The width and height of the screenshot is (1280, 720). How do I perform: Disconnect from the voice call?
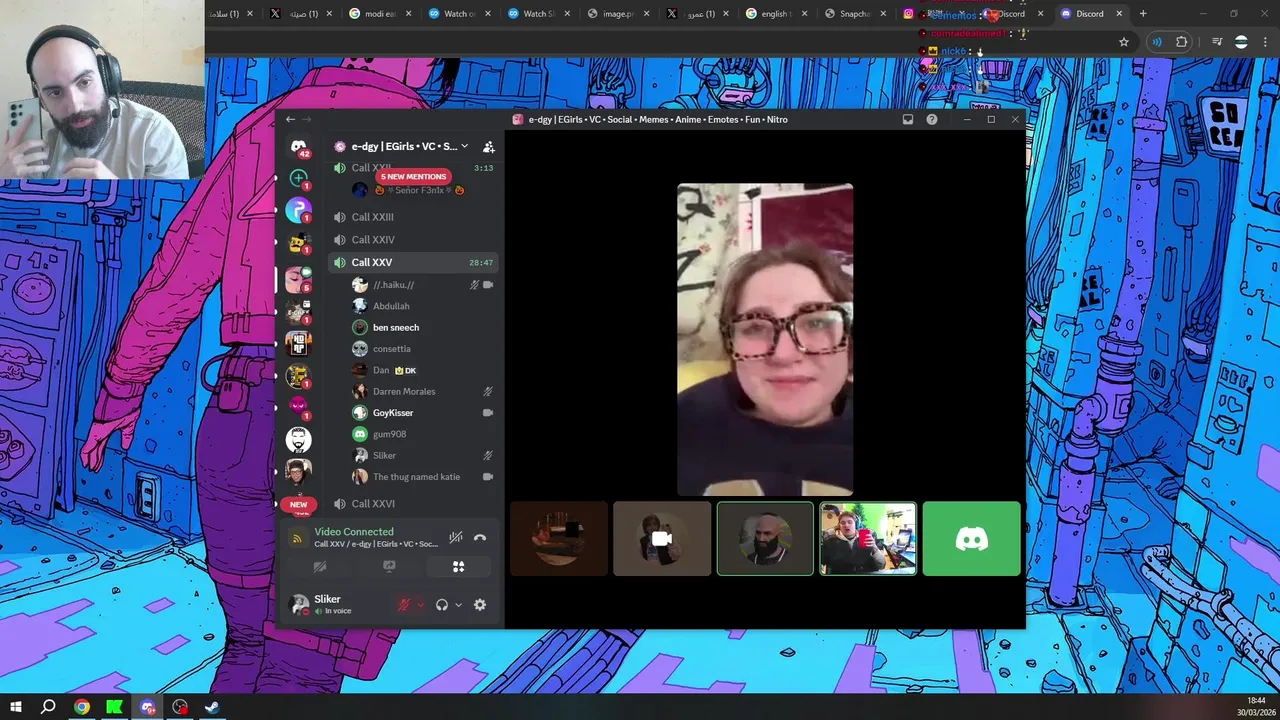[x=480, y=537]
